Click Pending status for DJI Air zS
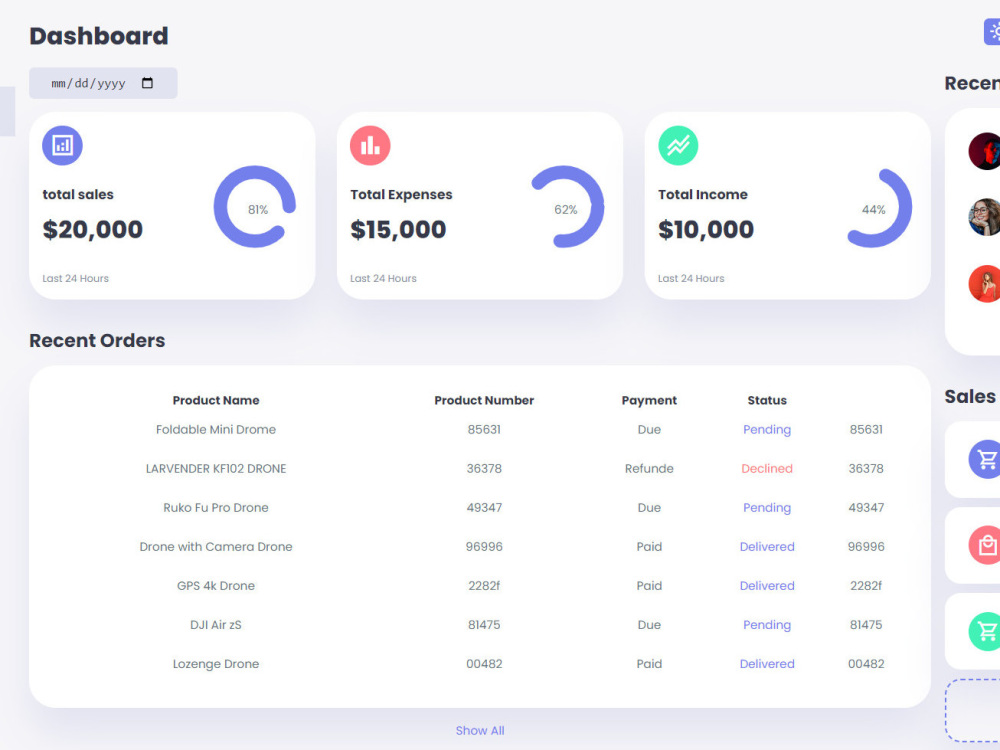The image size is (1000, 750). tap(767, 624)
